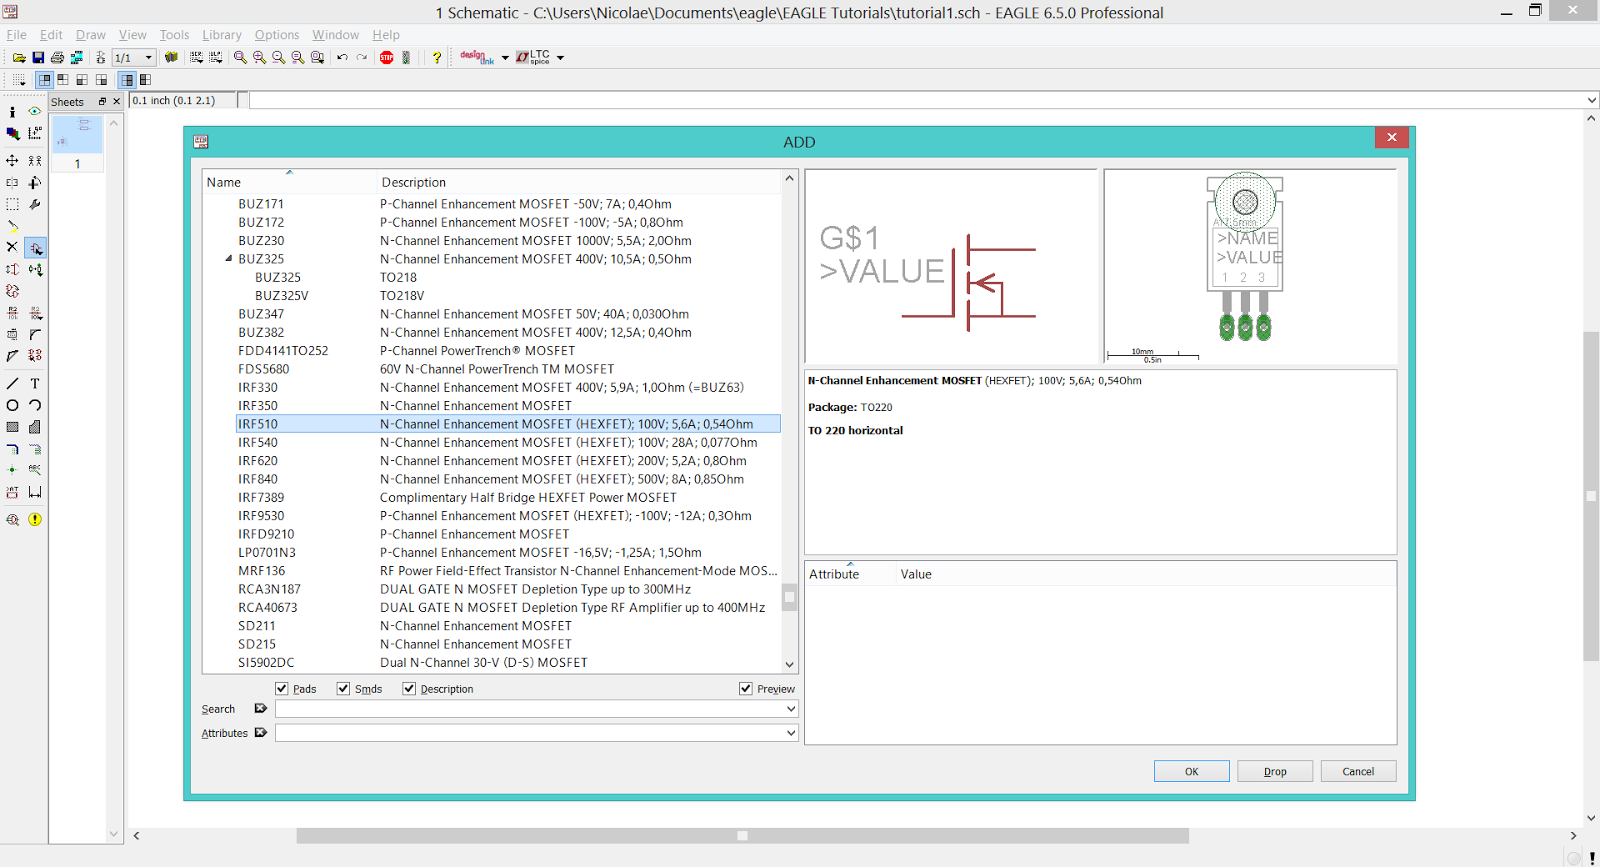Click the Description column header
The width and height of the screenshot is (1600, 867).
click(579, 182)
